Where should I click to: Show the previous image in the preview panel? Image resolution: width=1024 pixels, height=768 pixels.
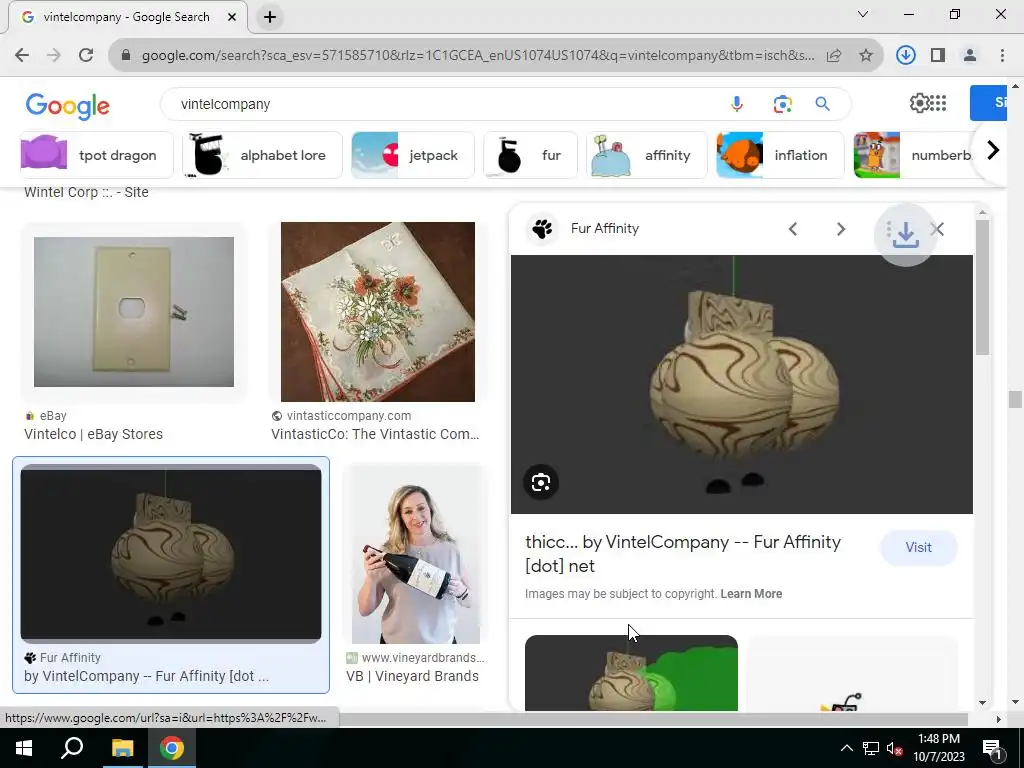[x=793, y=229]
